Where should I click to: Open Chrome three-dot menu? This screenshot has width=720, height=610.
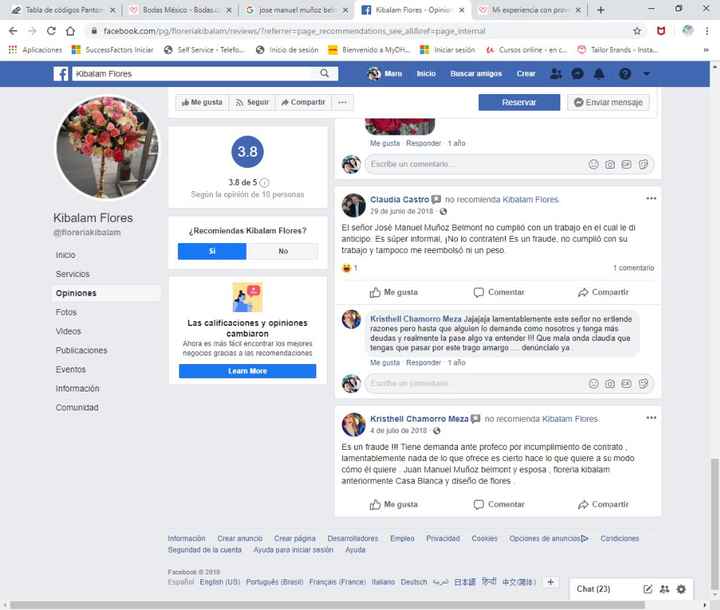[707, 31]
